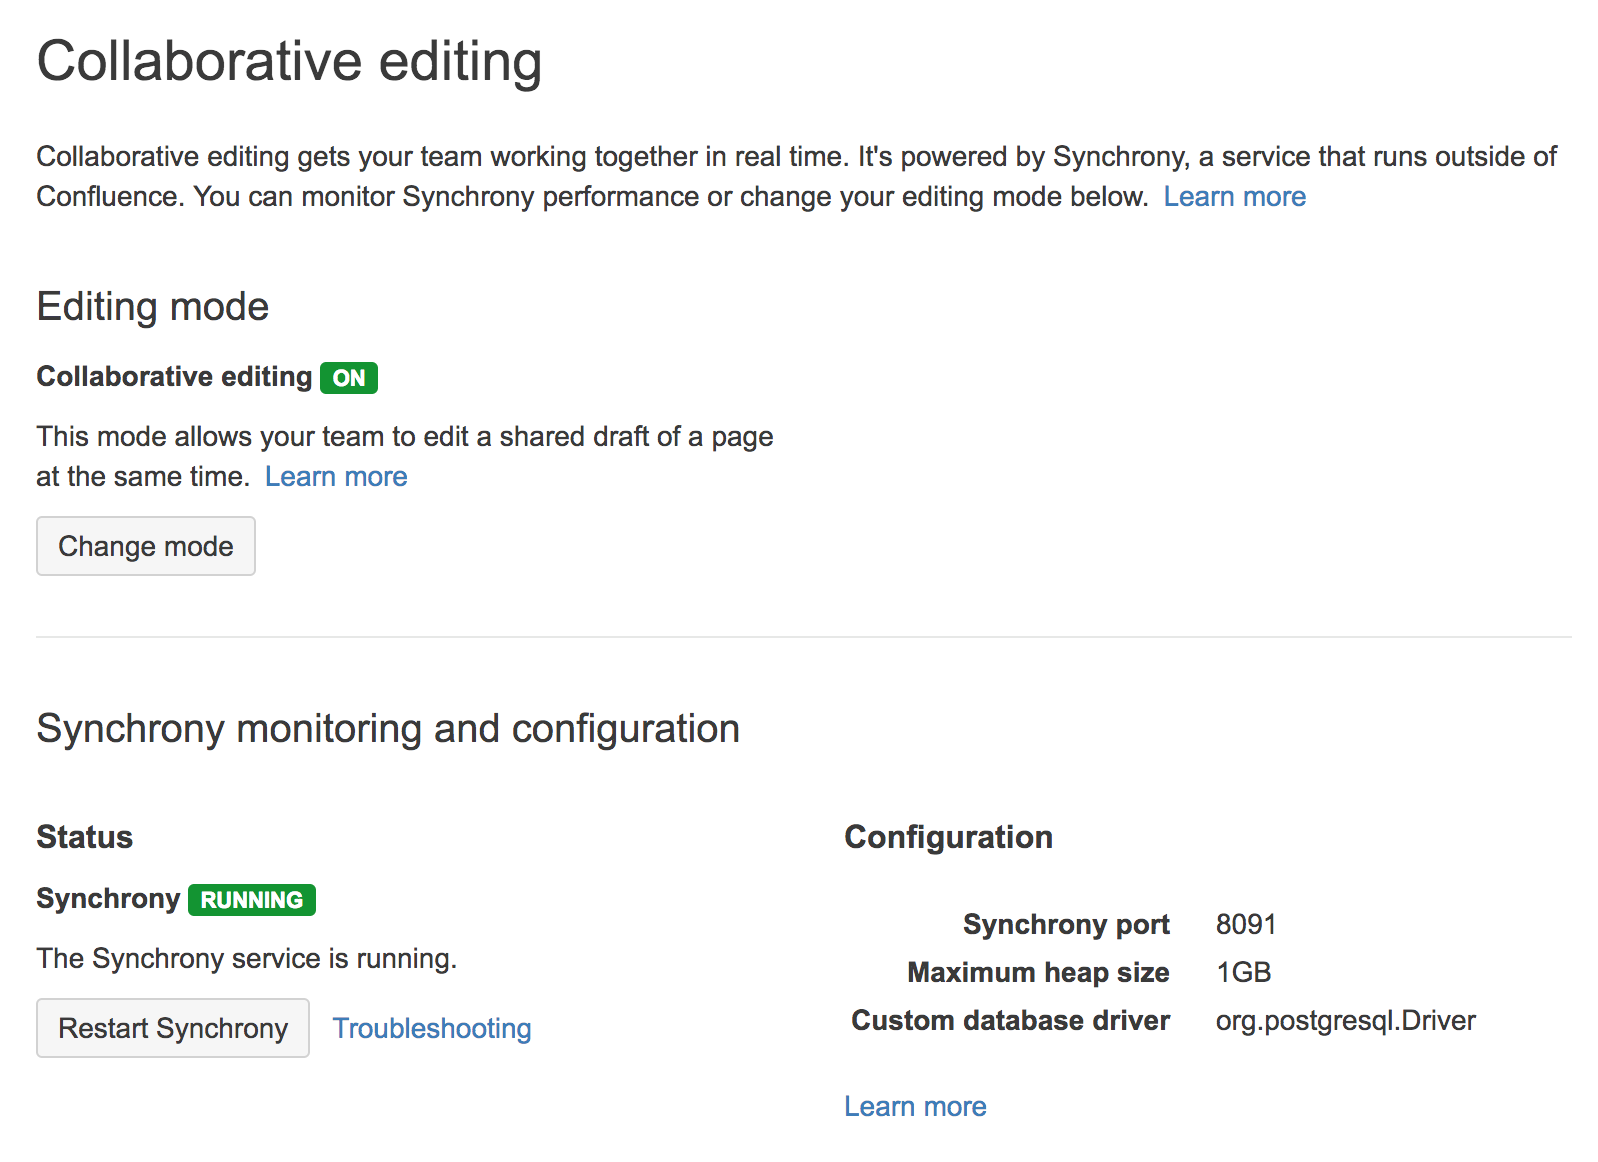Click the Custom database driver label
1598x1162 pixels.
click(1010, 1020)
